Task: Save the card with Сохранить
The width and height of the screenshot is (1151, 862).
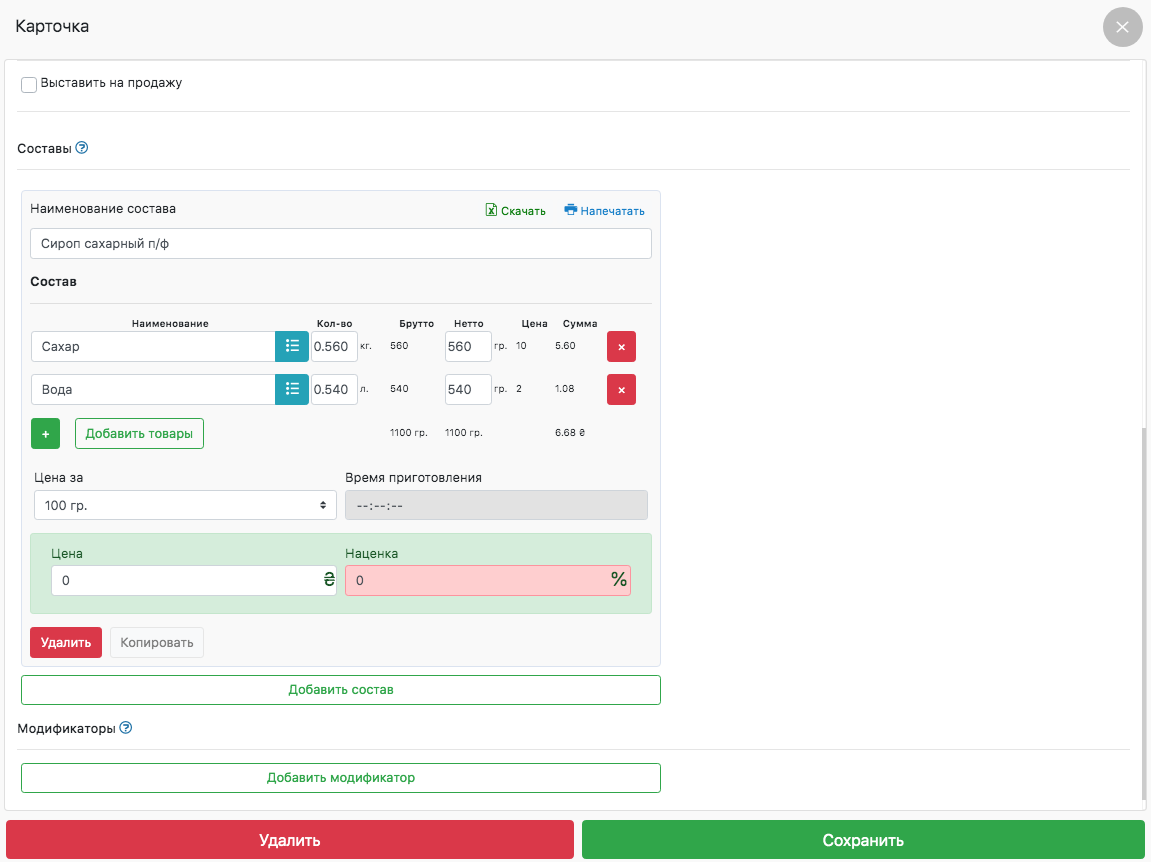Action: click(863, 840)
